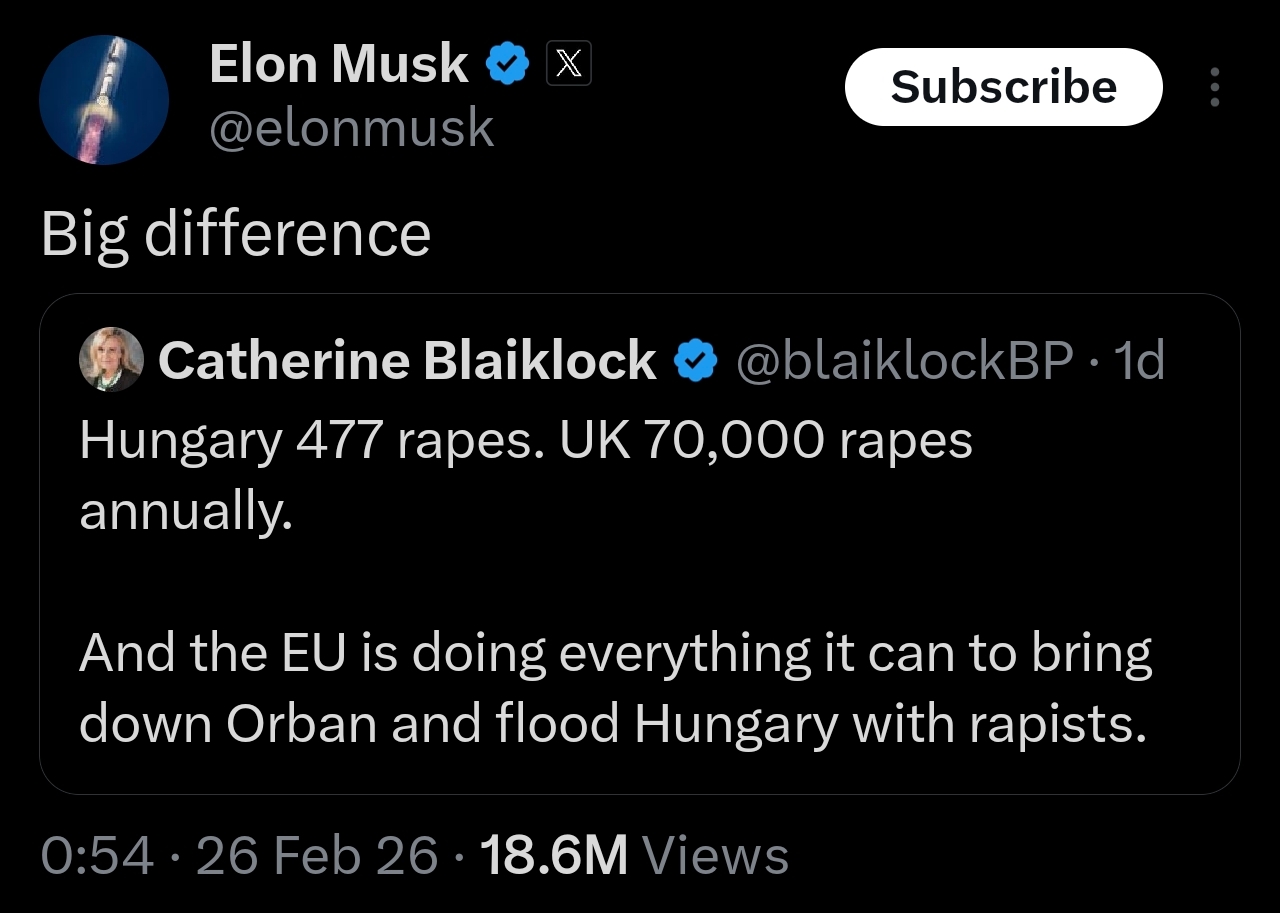Open Elon Musk's rocket profile picture

tap(104, 99)
